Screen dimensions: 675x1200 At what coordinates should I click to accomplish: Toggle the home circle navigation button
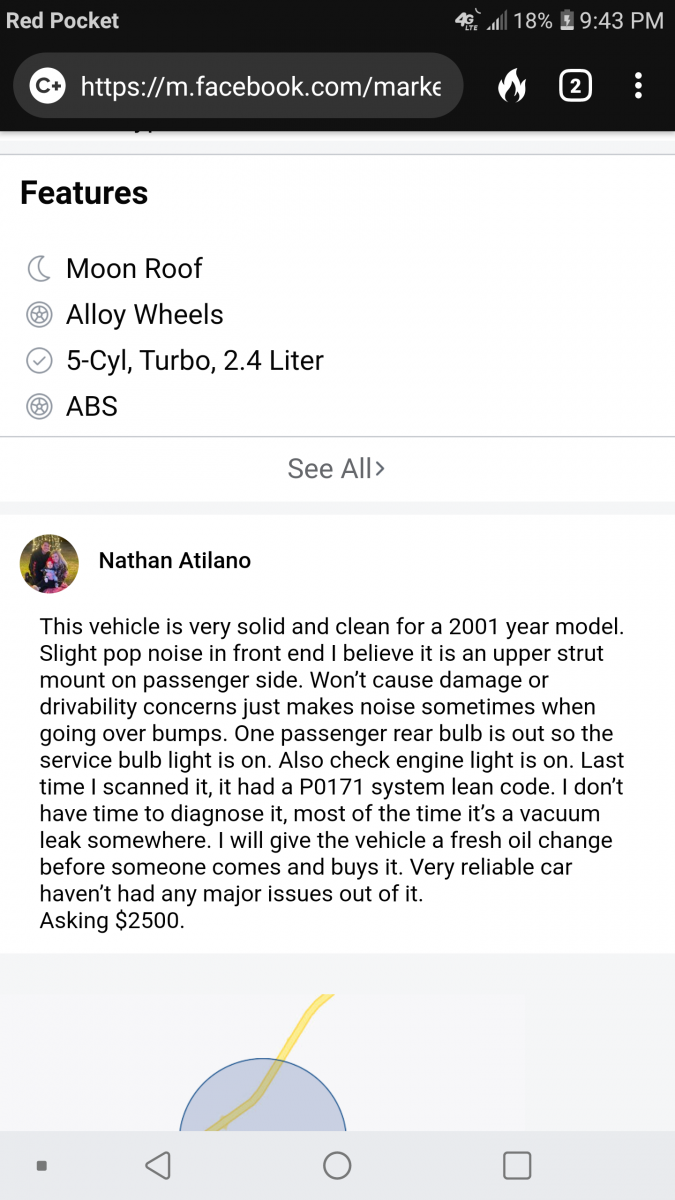(337, 1164)
